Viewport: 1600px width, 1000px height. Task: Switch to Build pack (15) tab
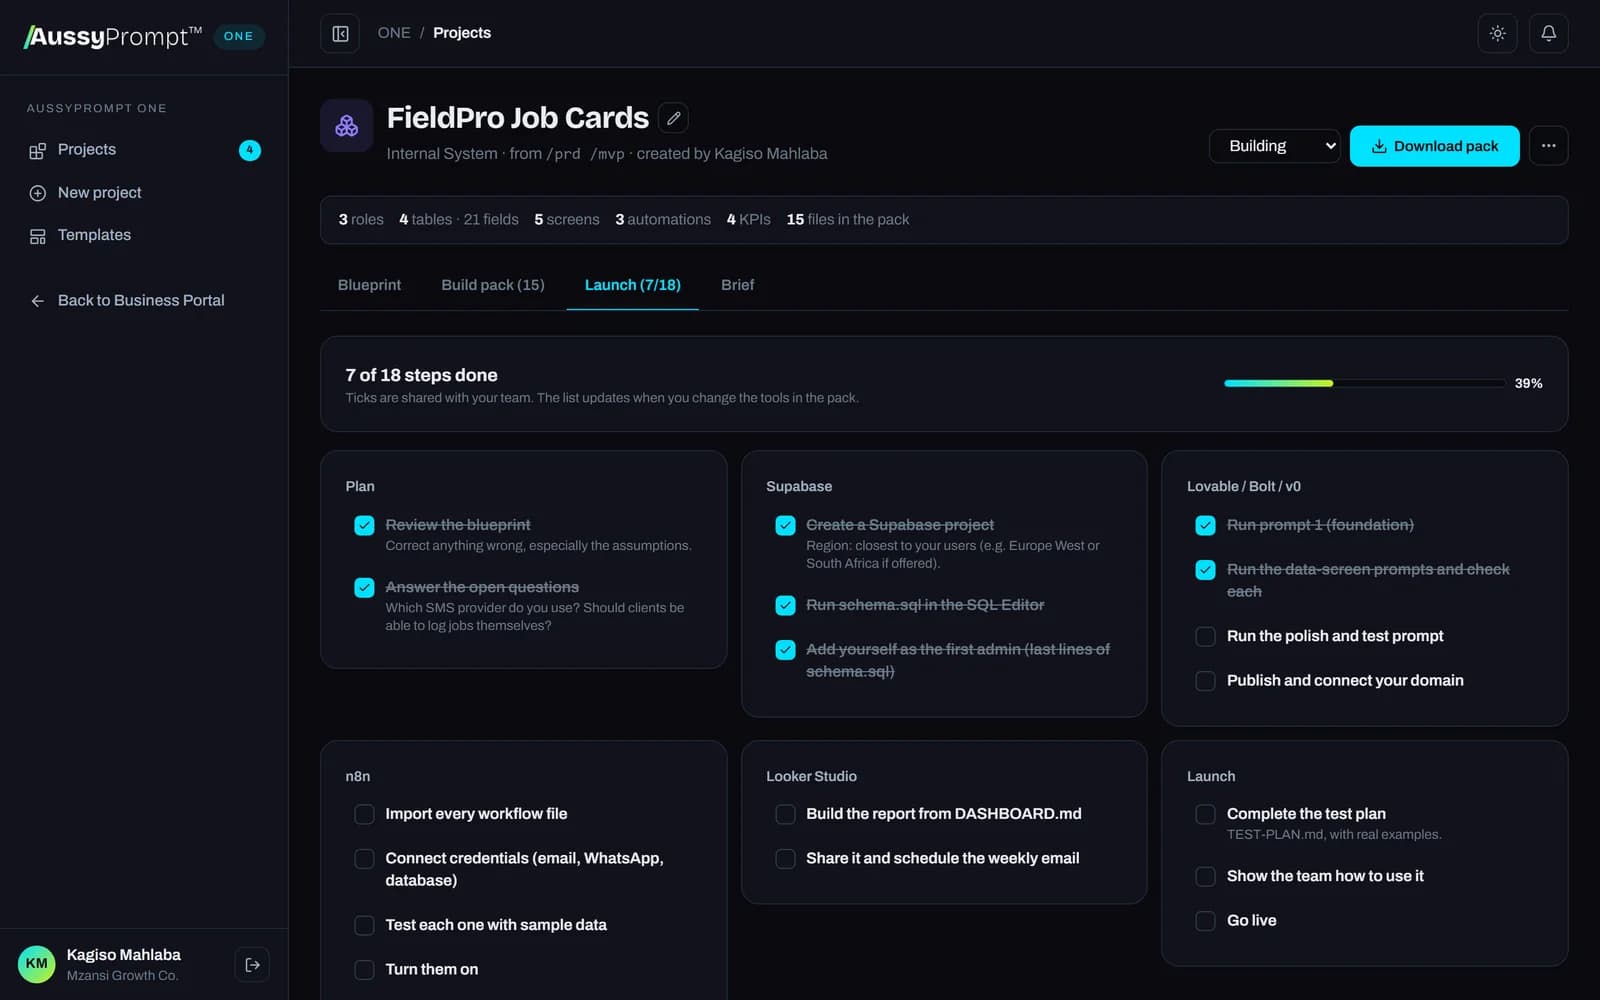pos(493,286)
